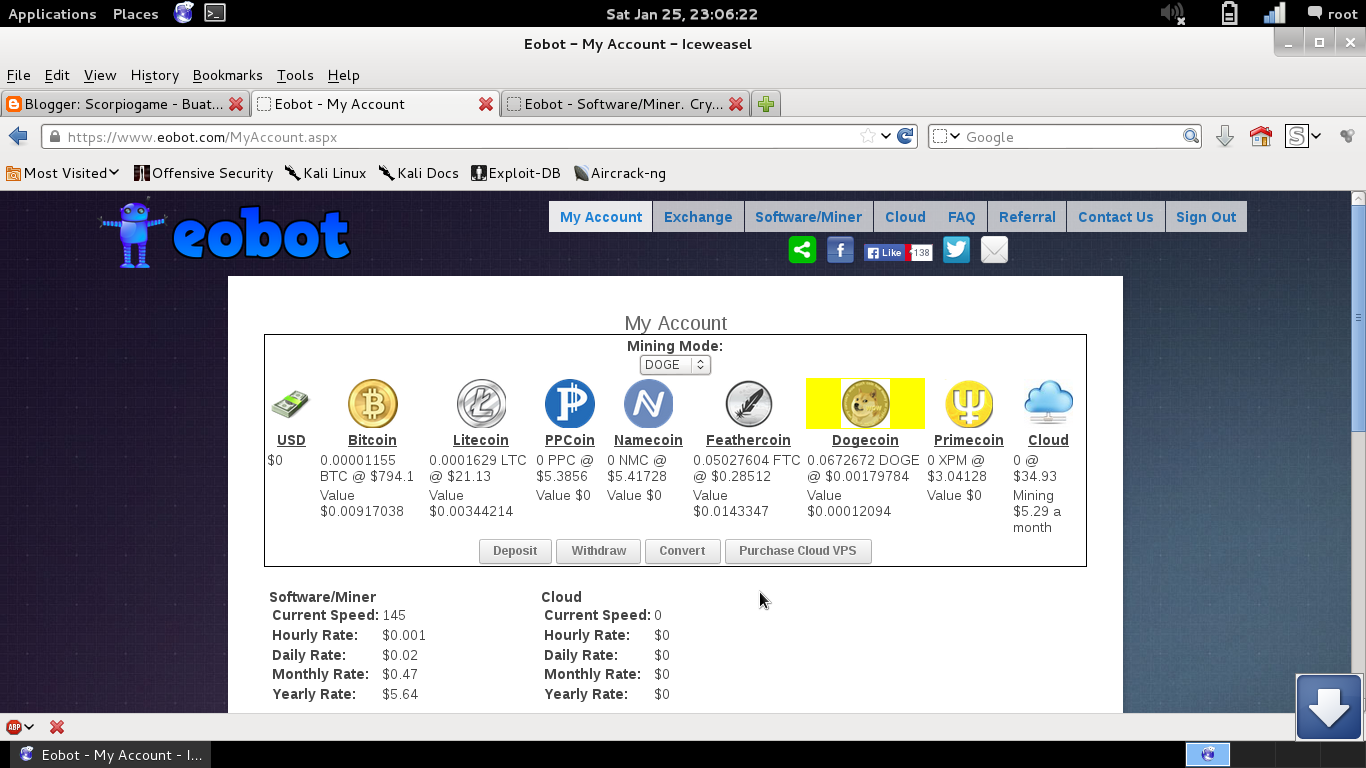Open the History menu
The height and width of the screenshot is (768, 1366).
154,75
